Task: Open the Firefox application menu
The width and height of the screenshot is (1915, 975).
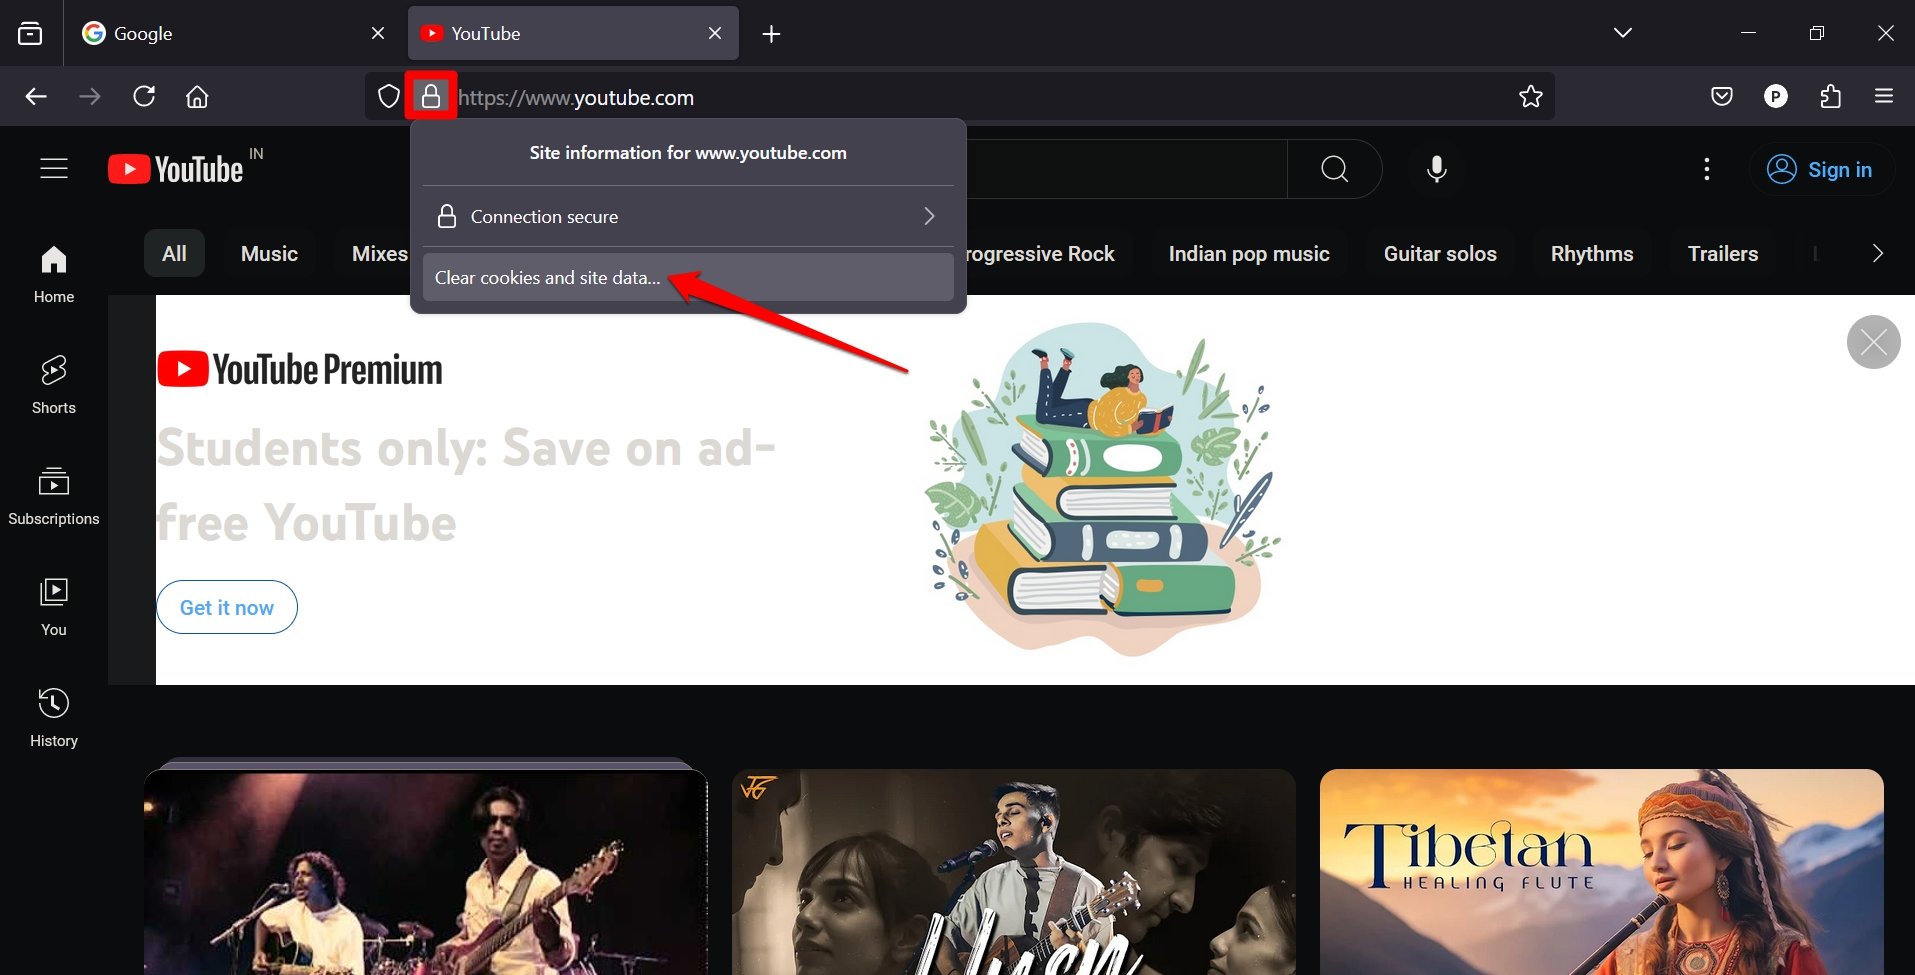Action: pyautogui.click(x=1884, y=97)
